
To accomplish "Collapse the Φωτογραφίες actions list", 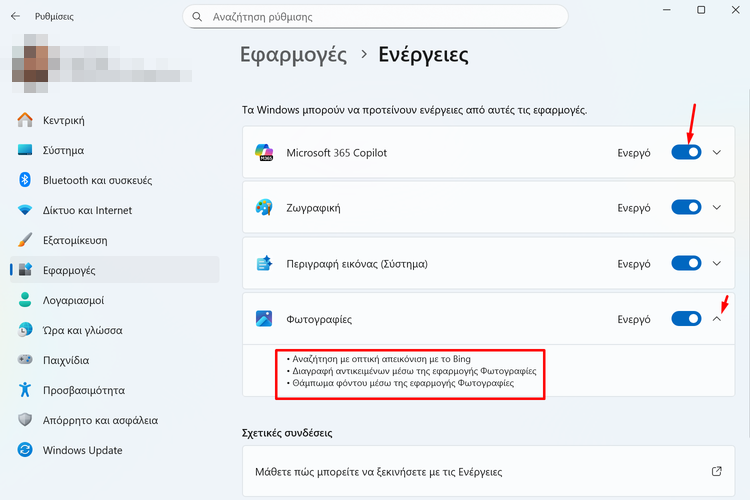I will [716, 319].
